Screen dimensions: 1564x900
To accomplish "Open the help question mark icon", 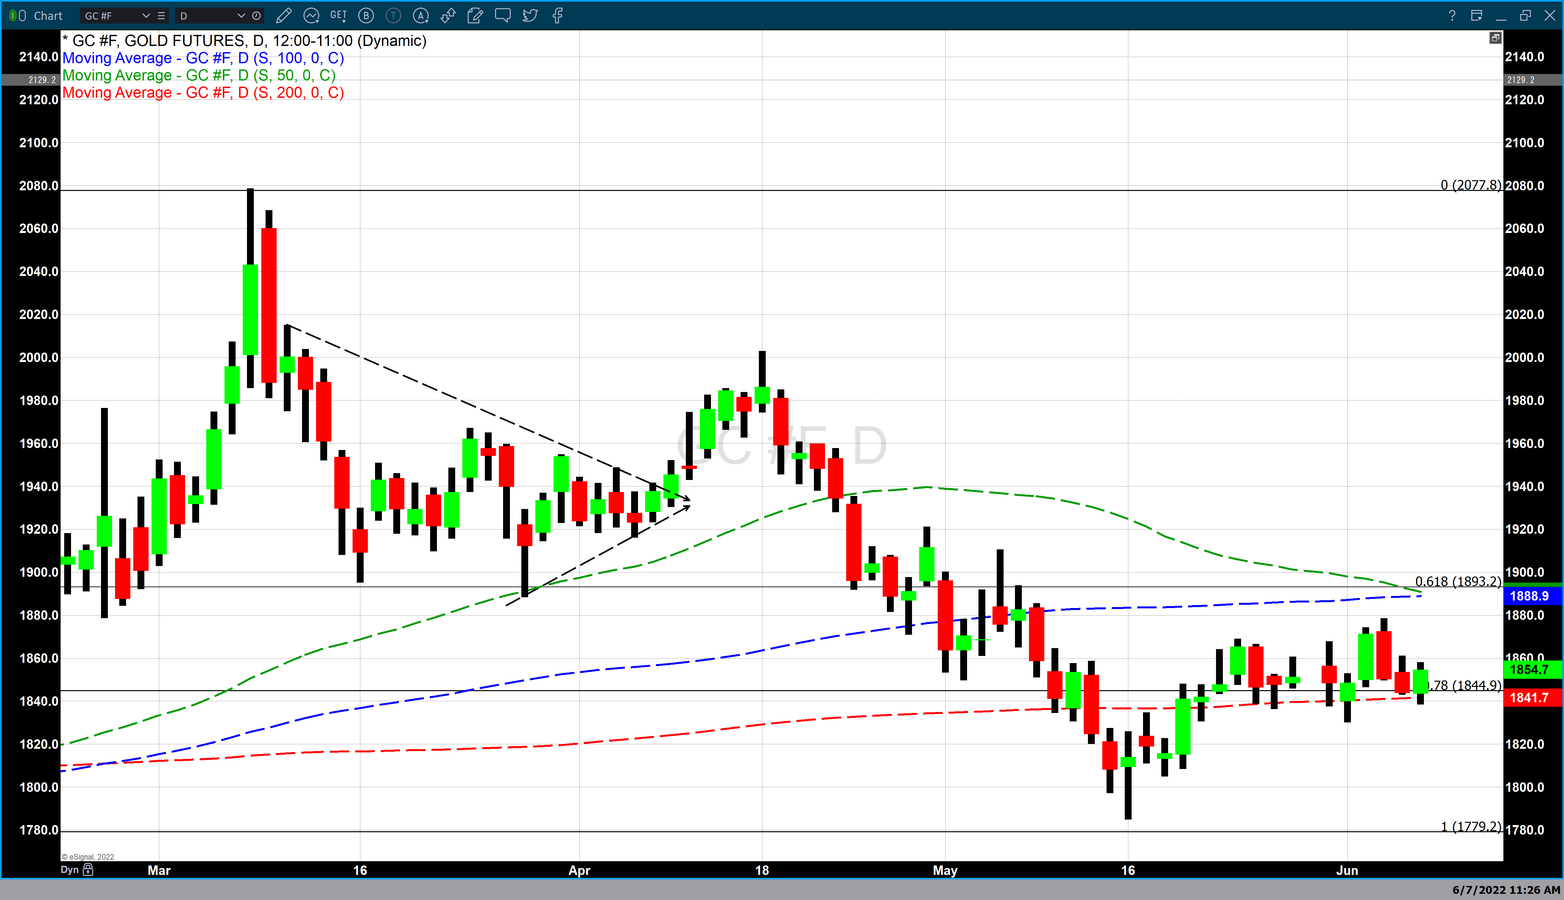I will click(1452, 15).
